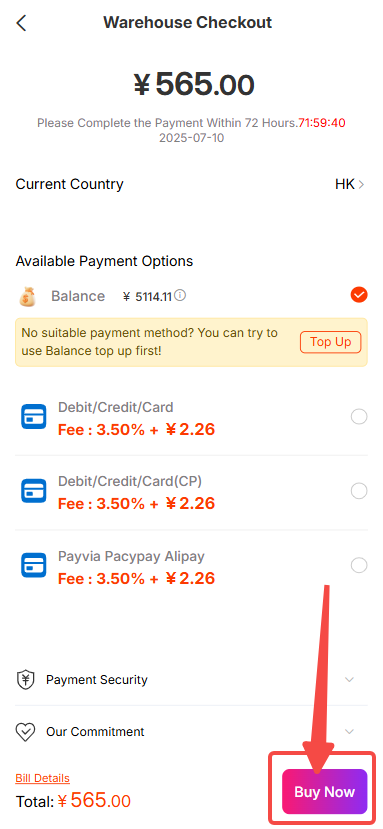Click the Debit/Credit/Card blue card icon
This screenshot has height=829, width=383.
33,417
